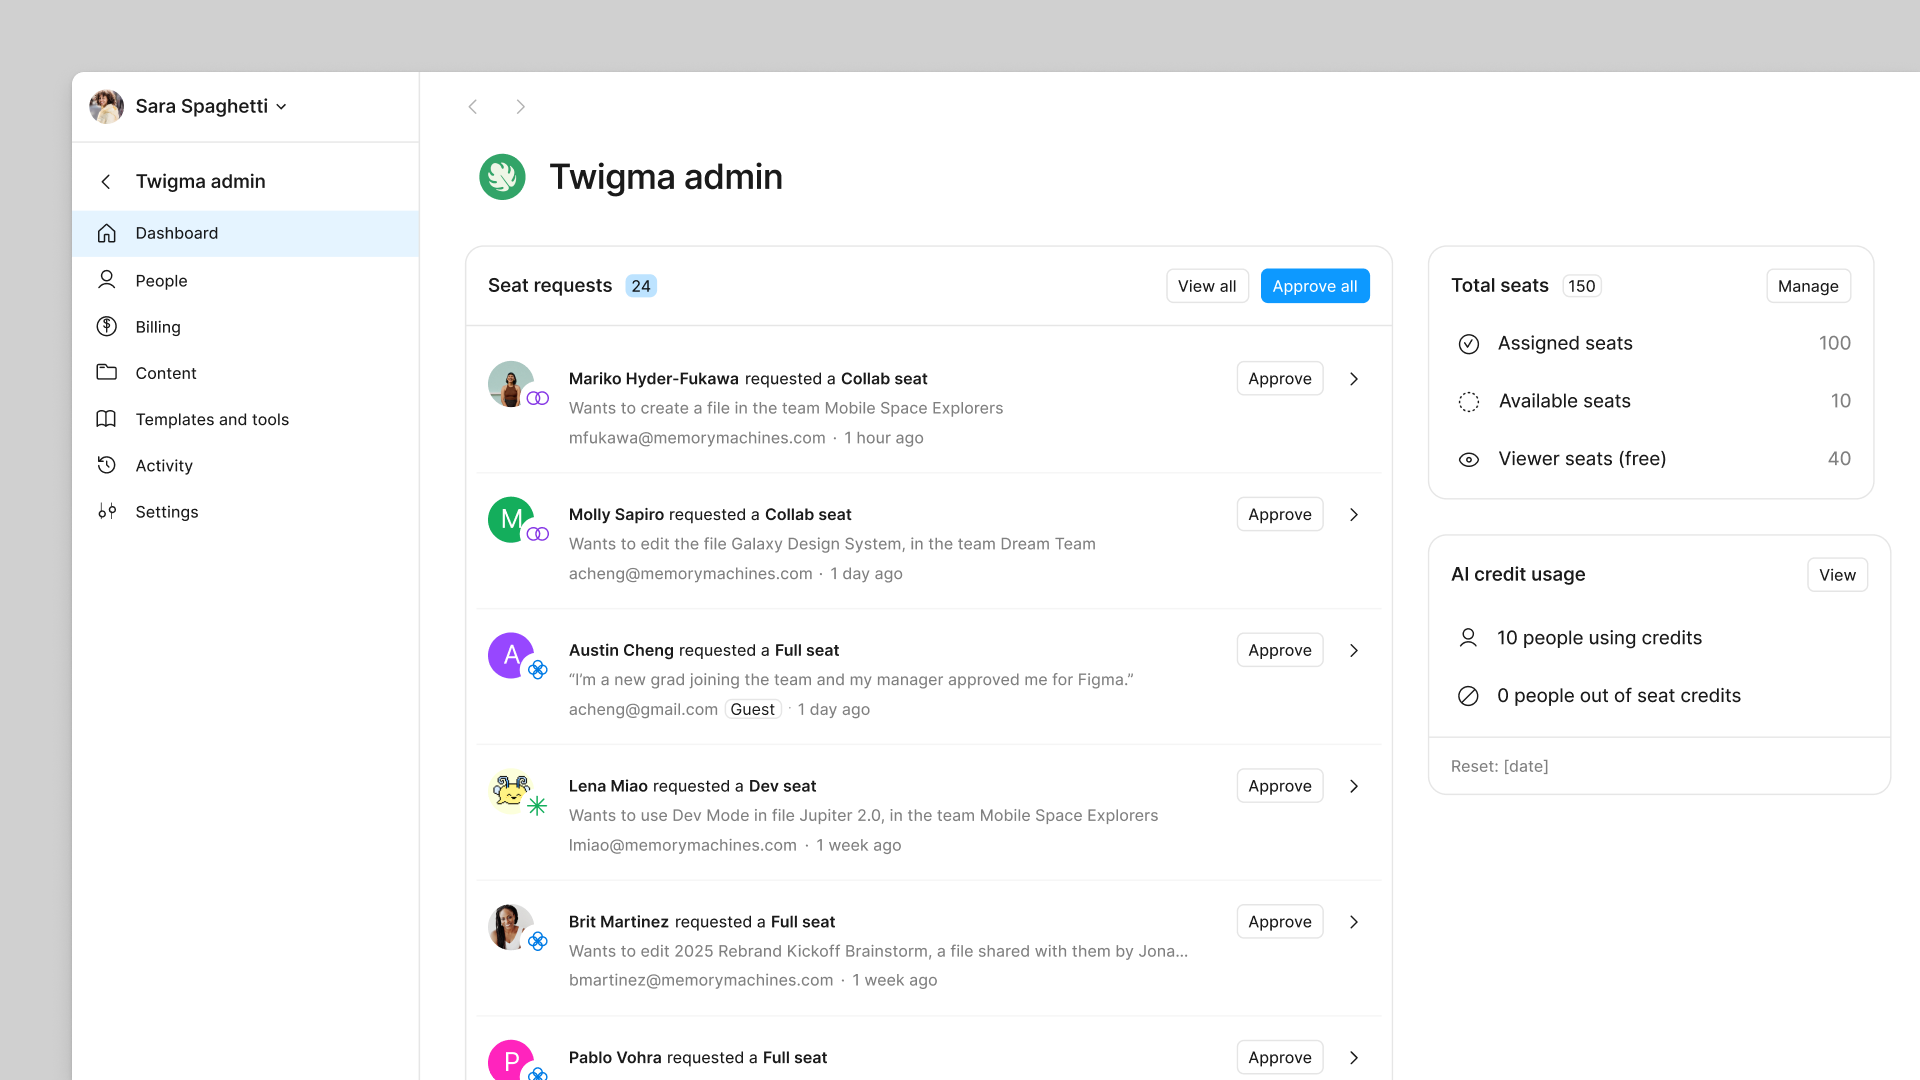Screen dimensions: 1920x1080
Task: Click View all seat requests
Action: 1207,286
